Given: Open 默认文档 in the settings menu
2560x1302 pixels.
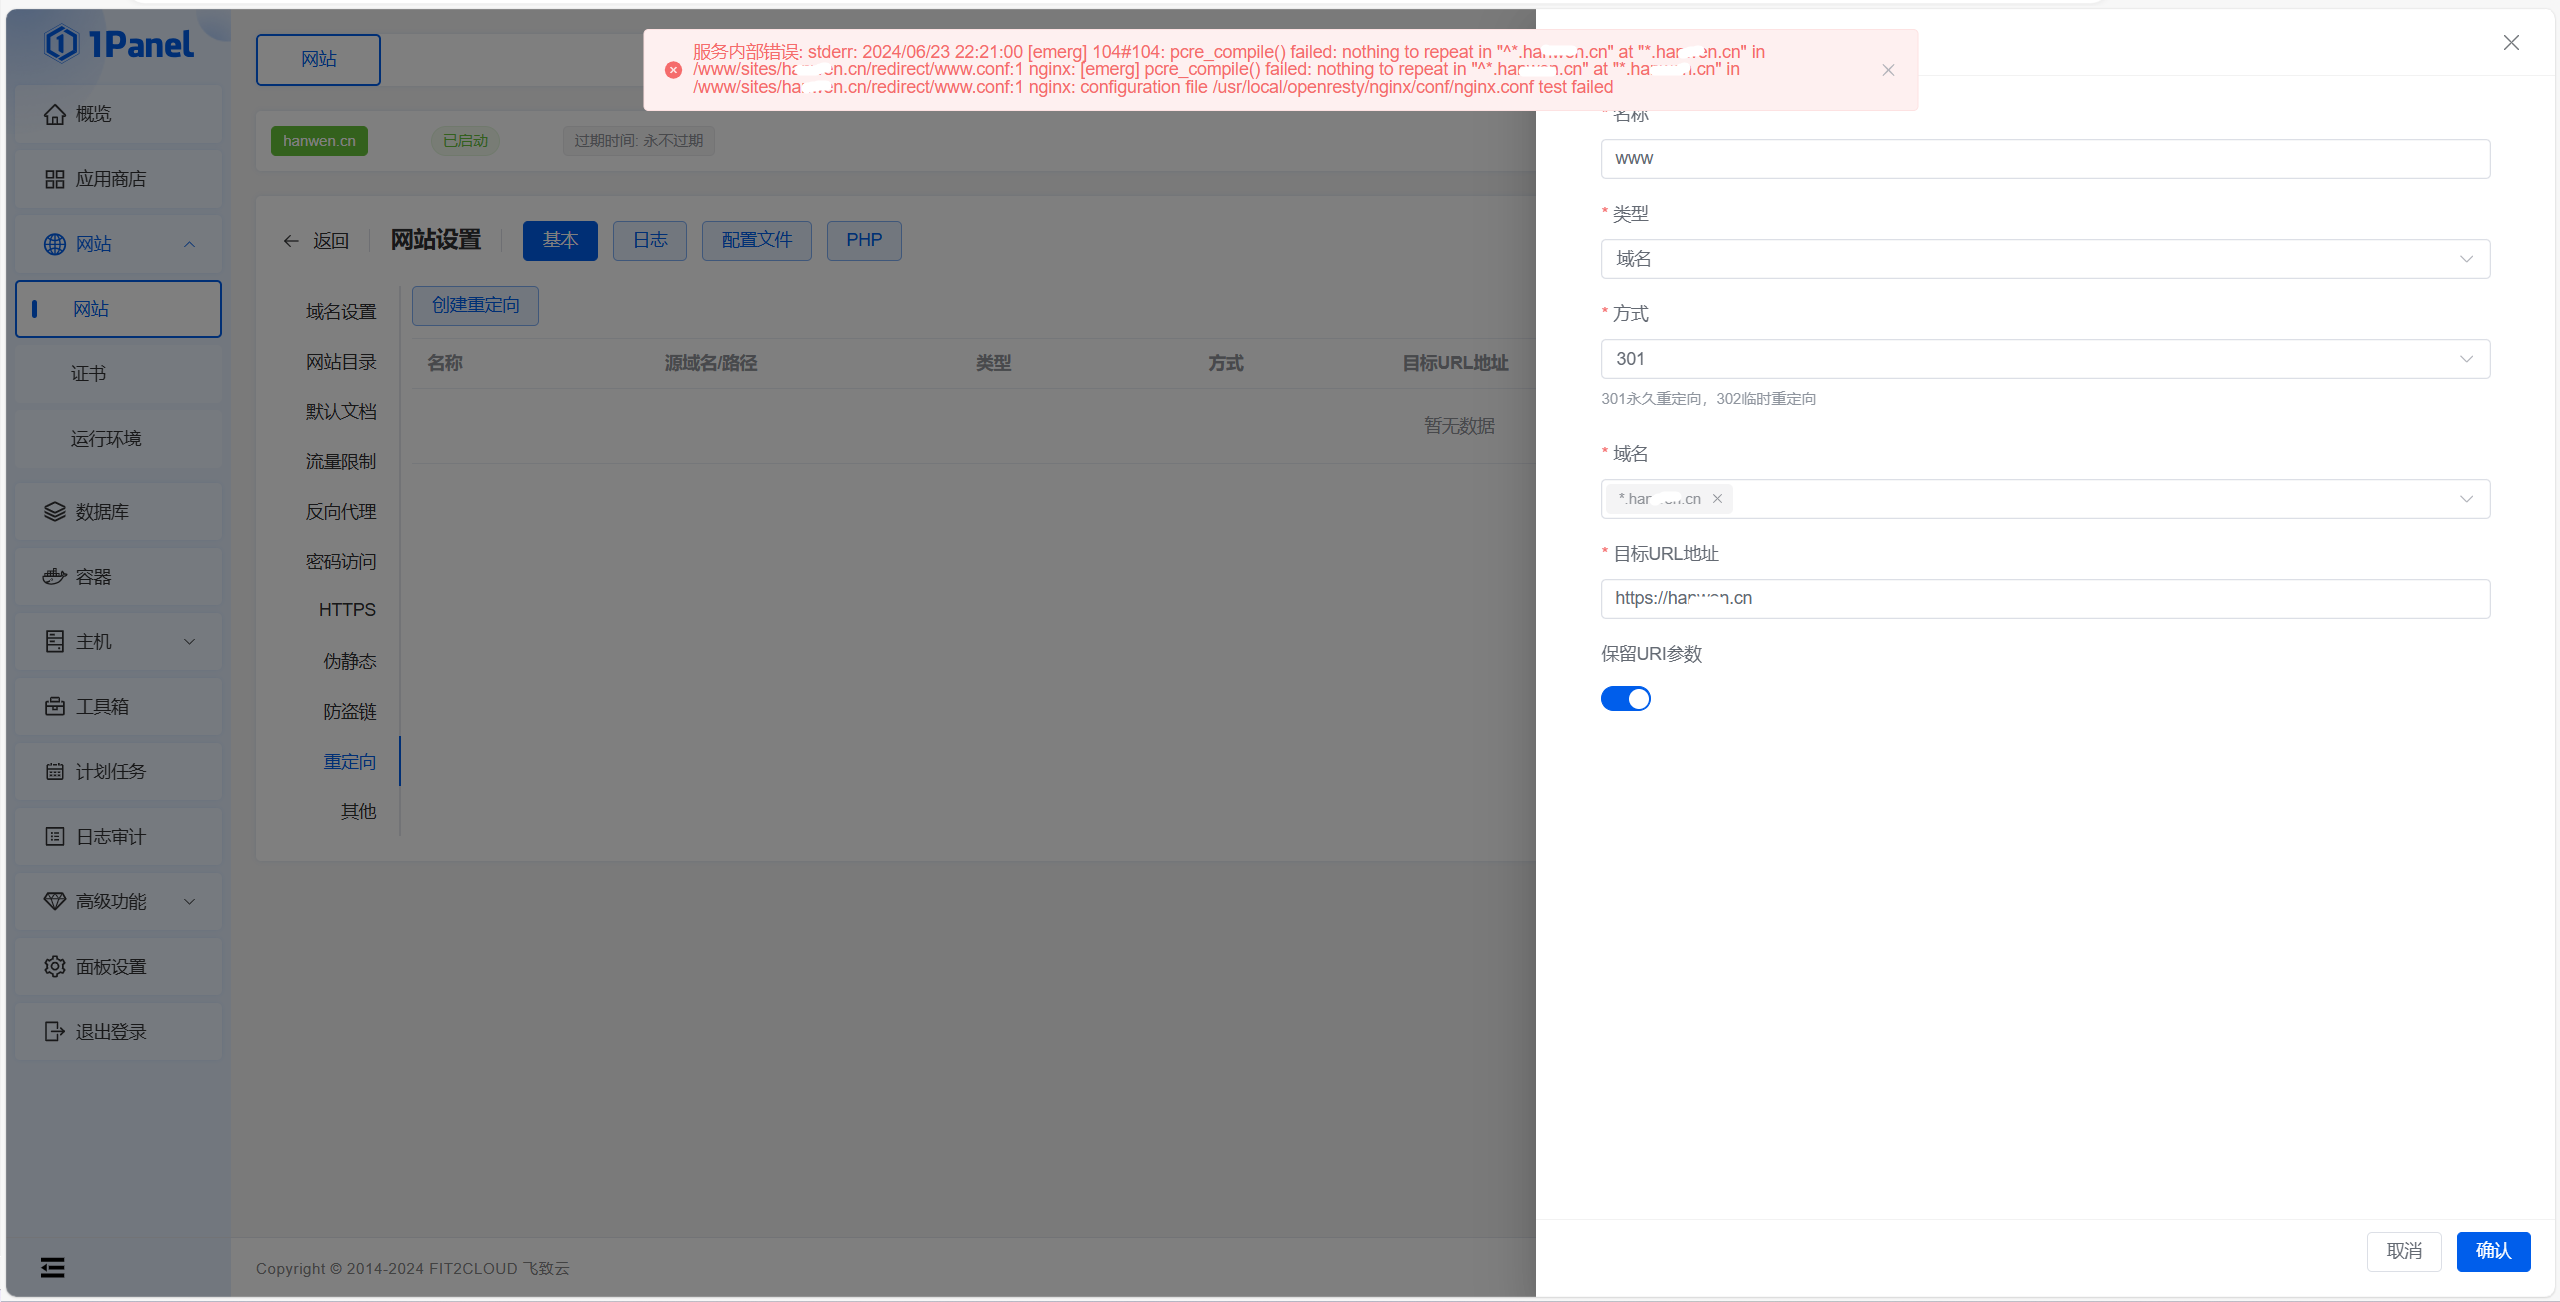Looking at the screenshot, I should pyautogui.click(x=341, y=412).
